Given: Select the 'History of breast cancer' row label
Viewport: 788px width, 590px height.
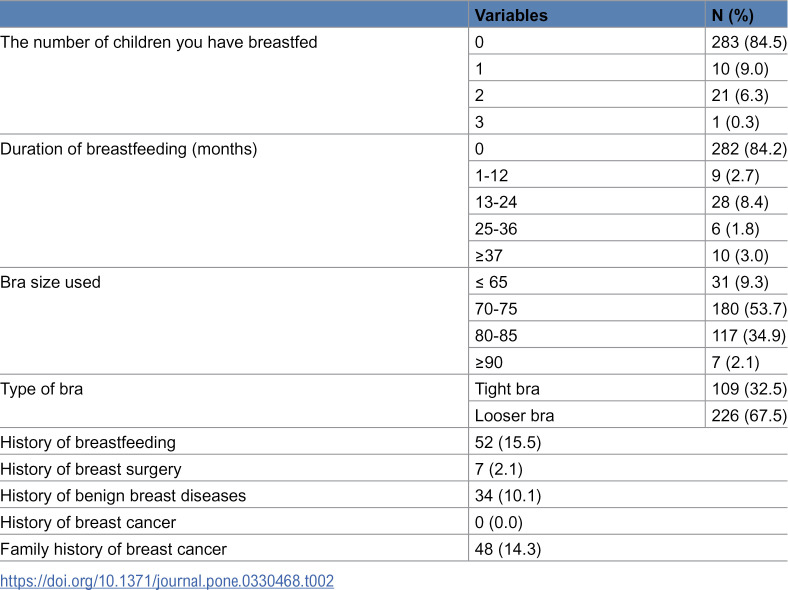Looking at the screenshot, I should tap(88, 523).
